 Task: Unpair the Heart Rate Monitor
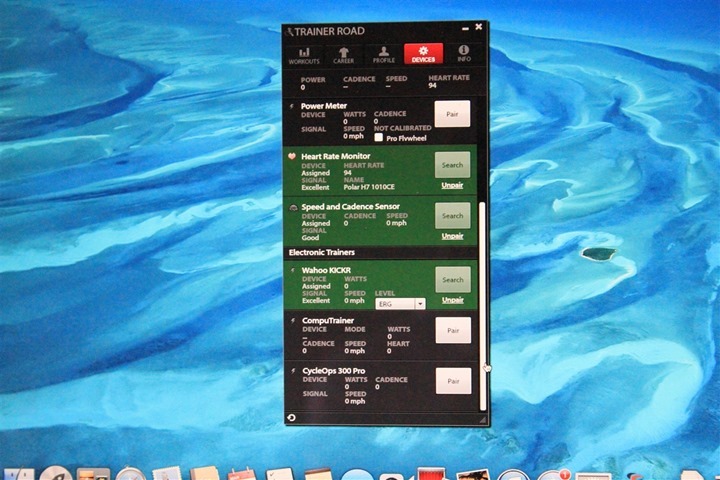452,185
